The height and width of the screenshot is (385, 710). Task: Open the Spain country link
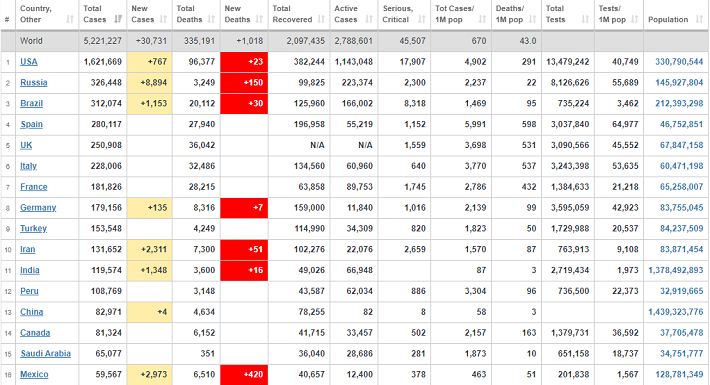pos(31,124)
